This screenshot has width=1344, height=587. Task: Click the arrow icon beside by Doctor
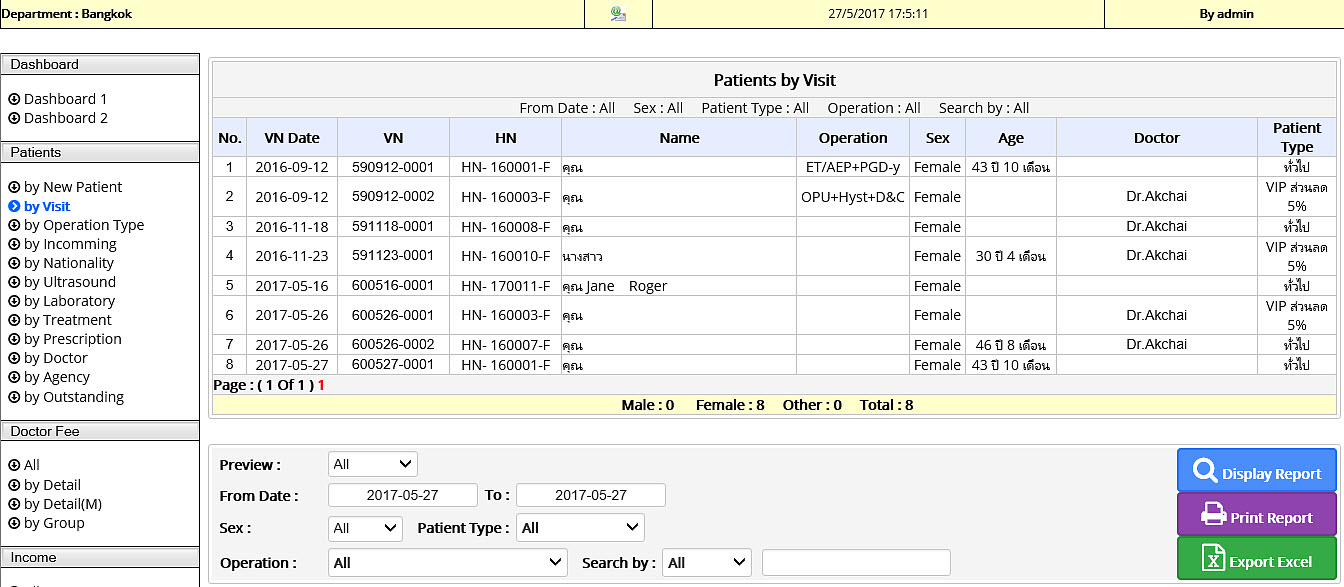click(x=14, y=358)
